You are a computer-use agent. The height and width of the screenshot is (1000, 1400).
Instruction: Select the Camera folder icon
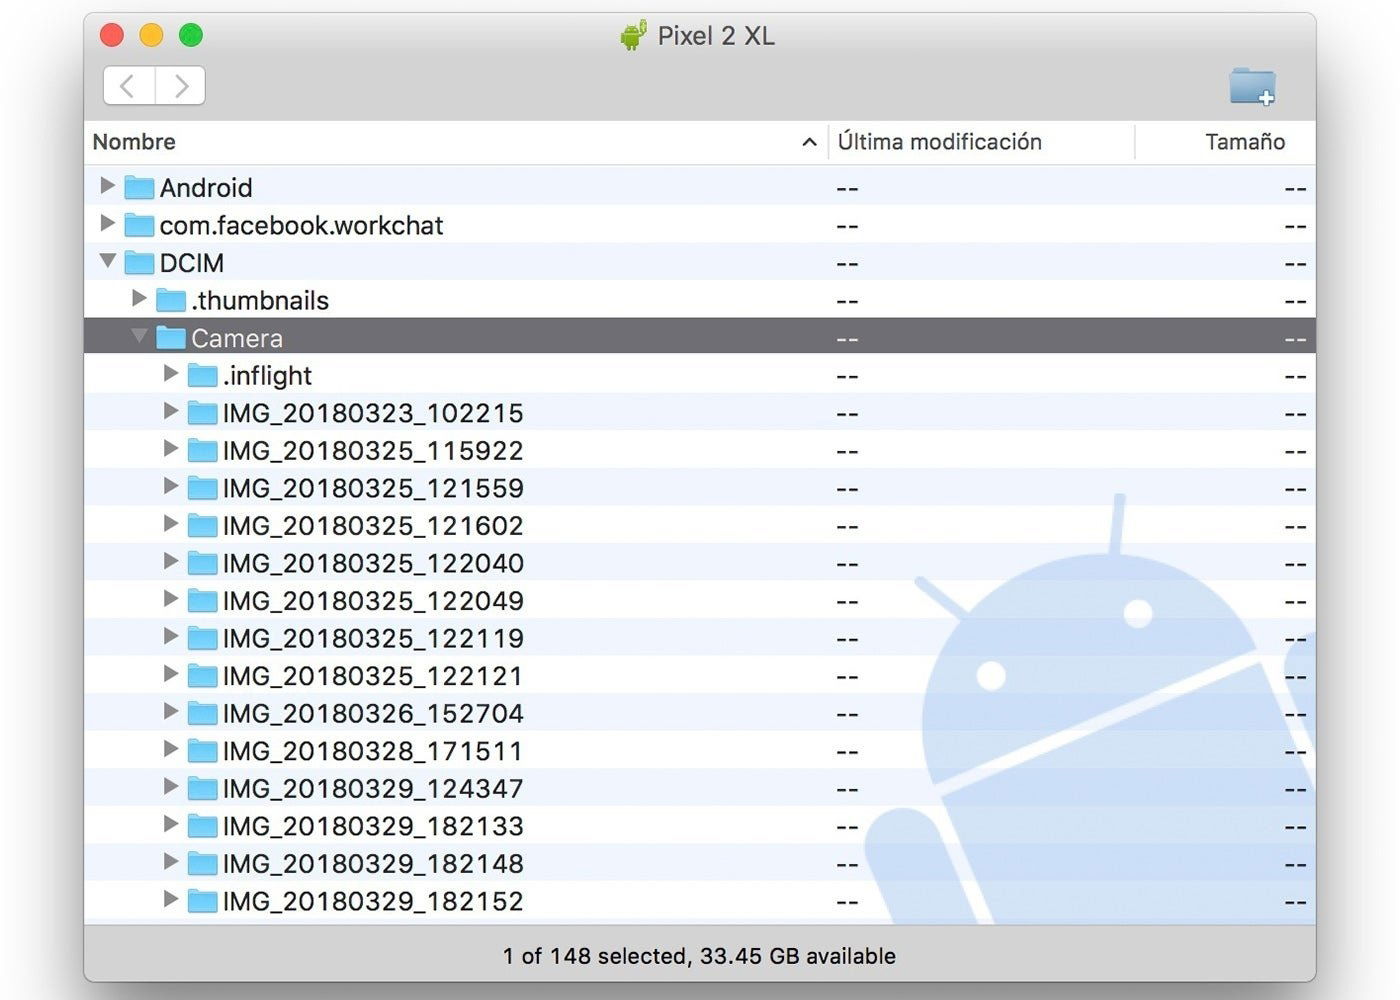click(171, 337)
